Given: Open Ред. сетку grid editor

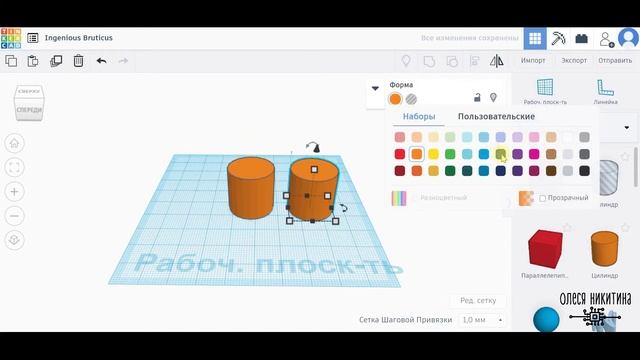Looking at the screenshot, I should [478, 301].
